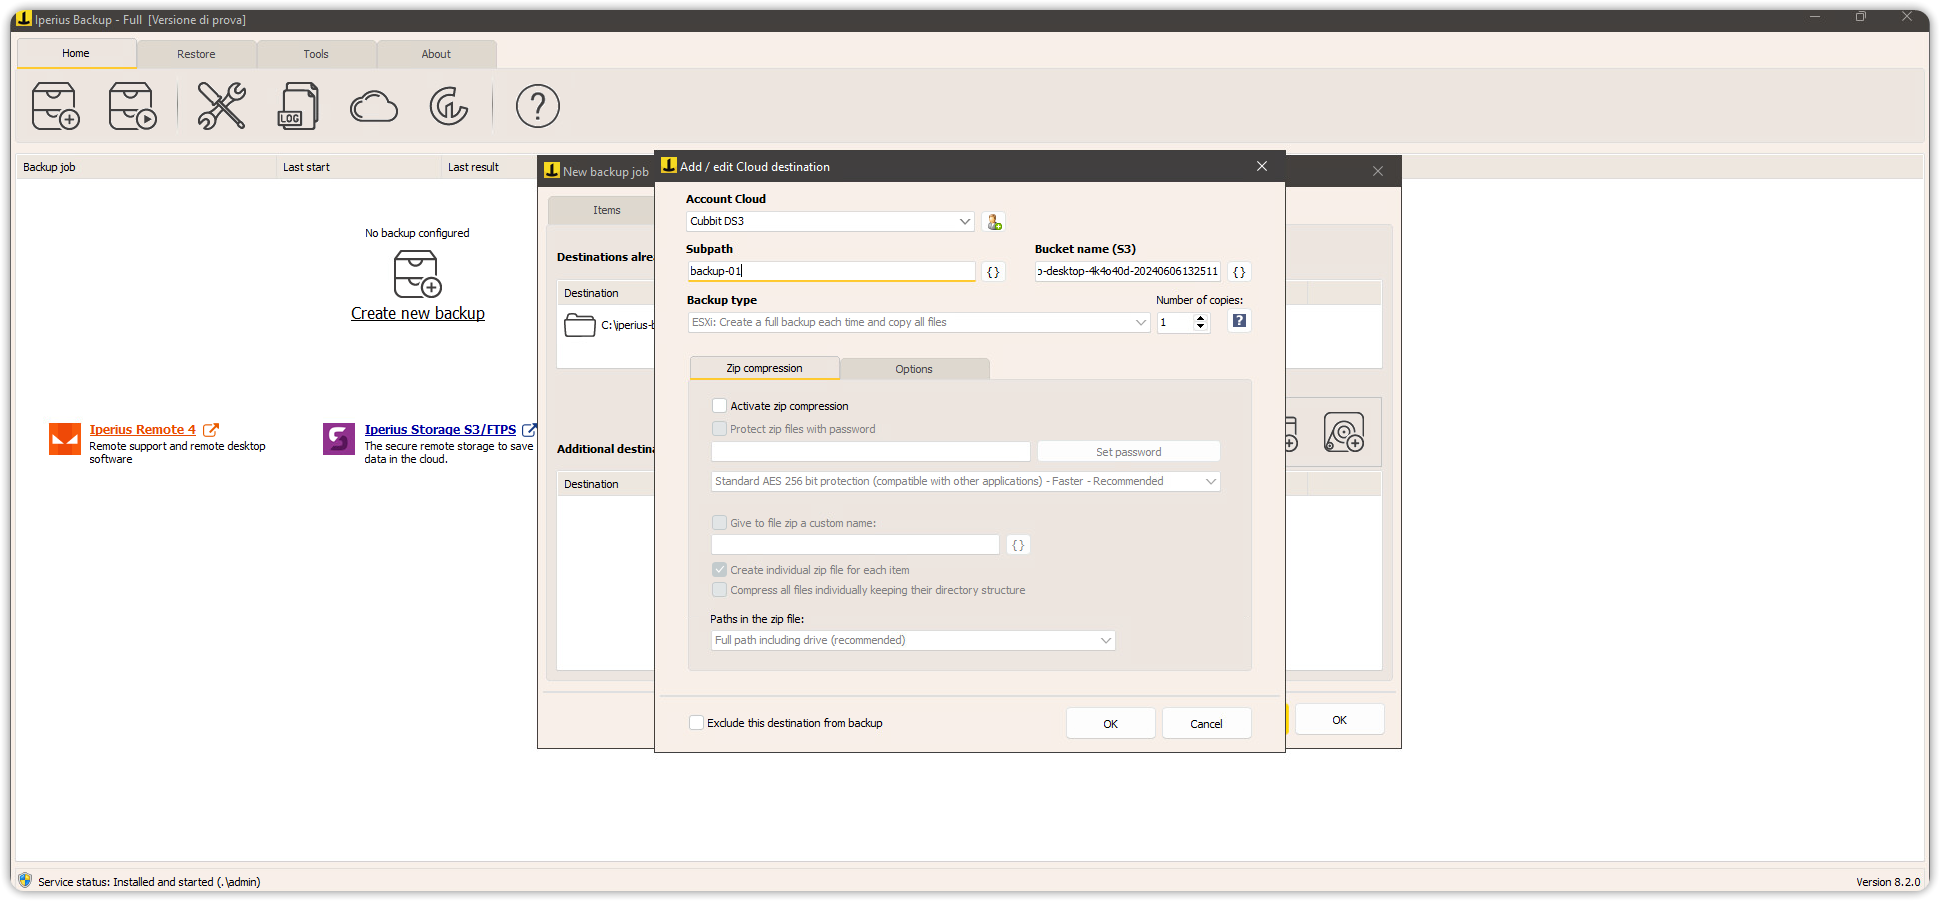The width and height of the screenshot is (1940, 901).
Task: Click the external link icon after Iperius Storage S3/FTPS
Action: coord(529,430)
